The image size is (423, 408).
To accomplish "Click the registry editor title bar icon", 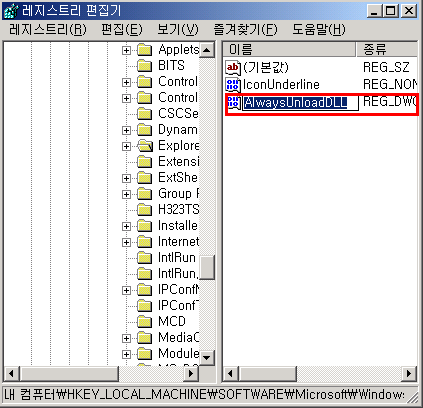I will (x=12, y=11).
